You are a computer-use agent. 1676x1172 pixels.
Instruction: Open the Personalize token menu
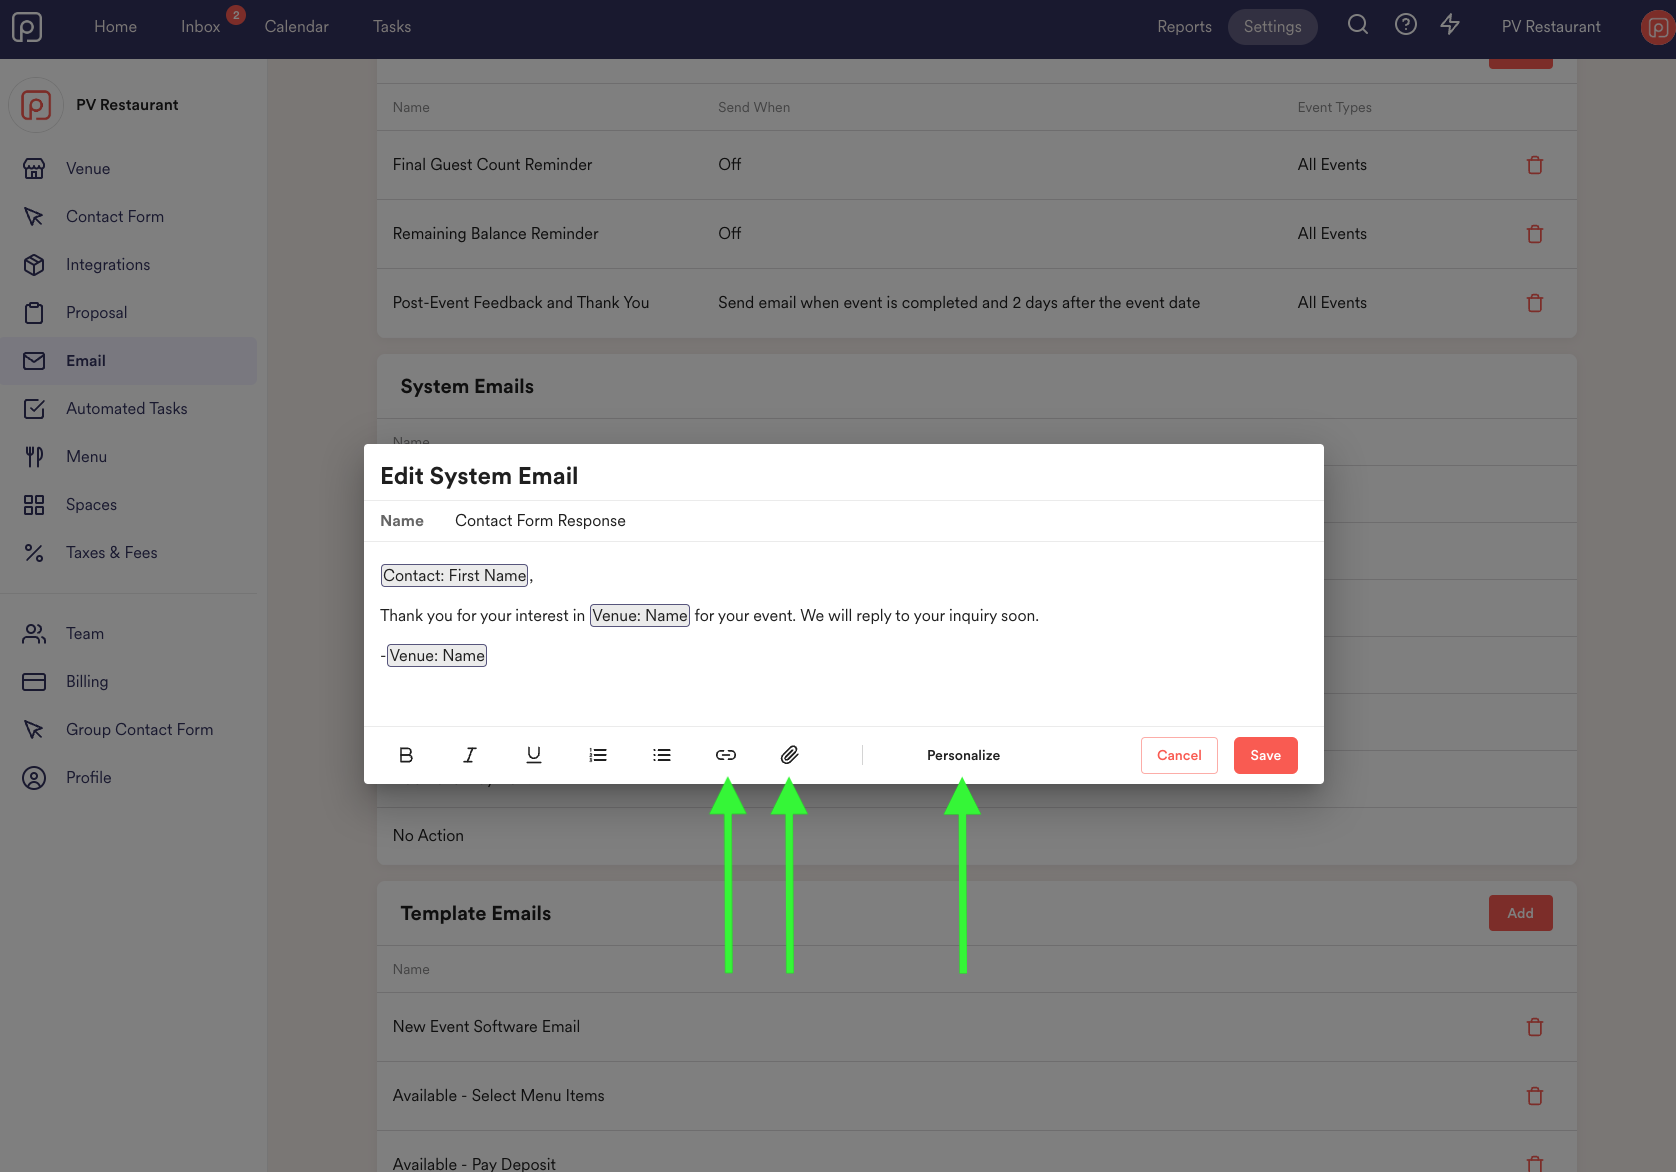click(962, 755)
